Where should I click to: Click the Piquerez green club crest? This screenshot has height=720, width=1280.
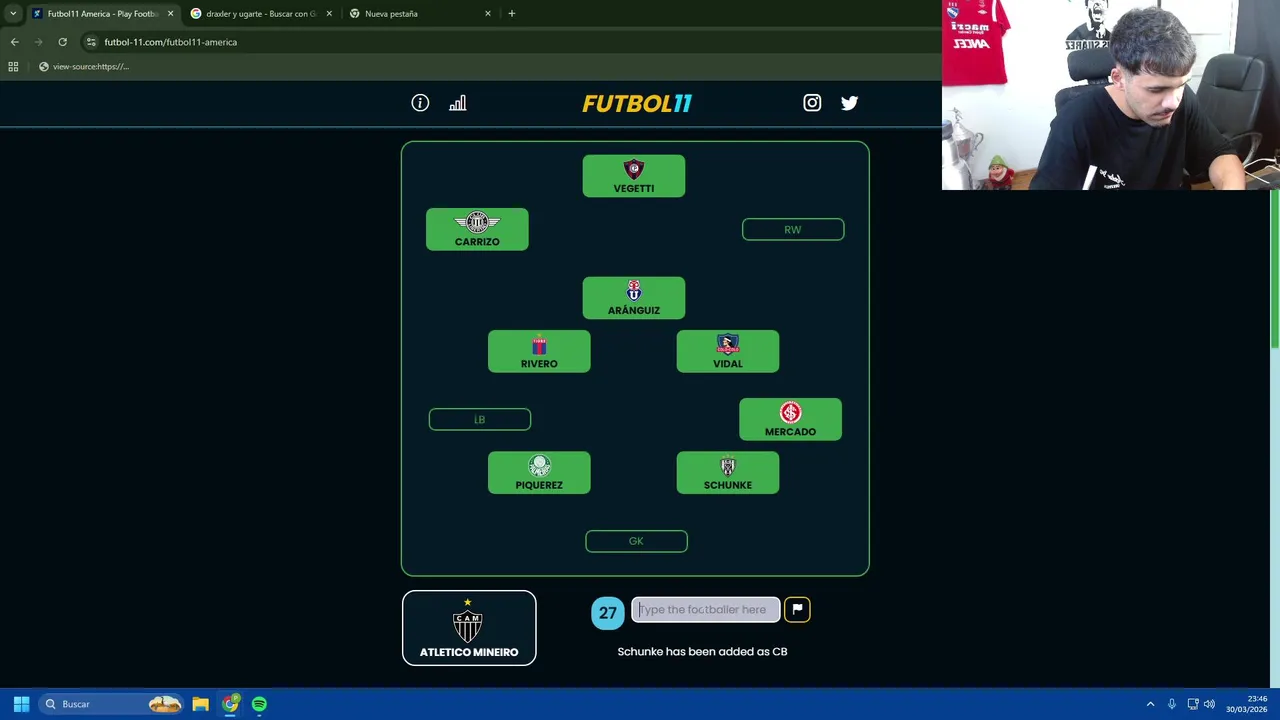pos(539,466)
